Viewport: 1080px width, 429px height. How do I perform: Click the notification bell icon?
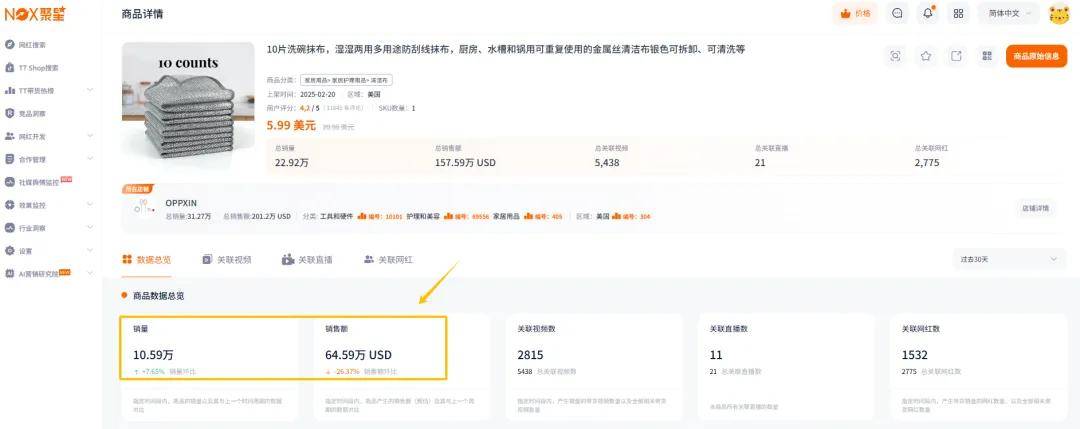pos(928,14)
